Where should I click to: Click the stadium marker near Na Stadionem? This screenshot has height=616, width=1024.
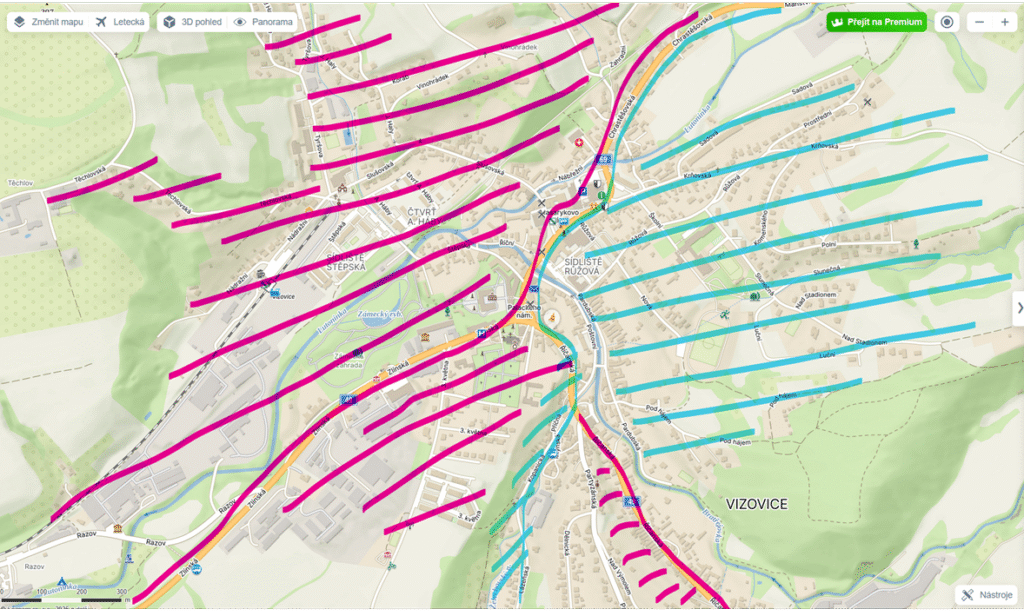pyautogui.click(x=754, y=295)
